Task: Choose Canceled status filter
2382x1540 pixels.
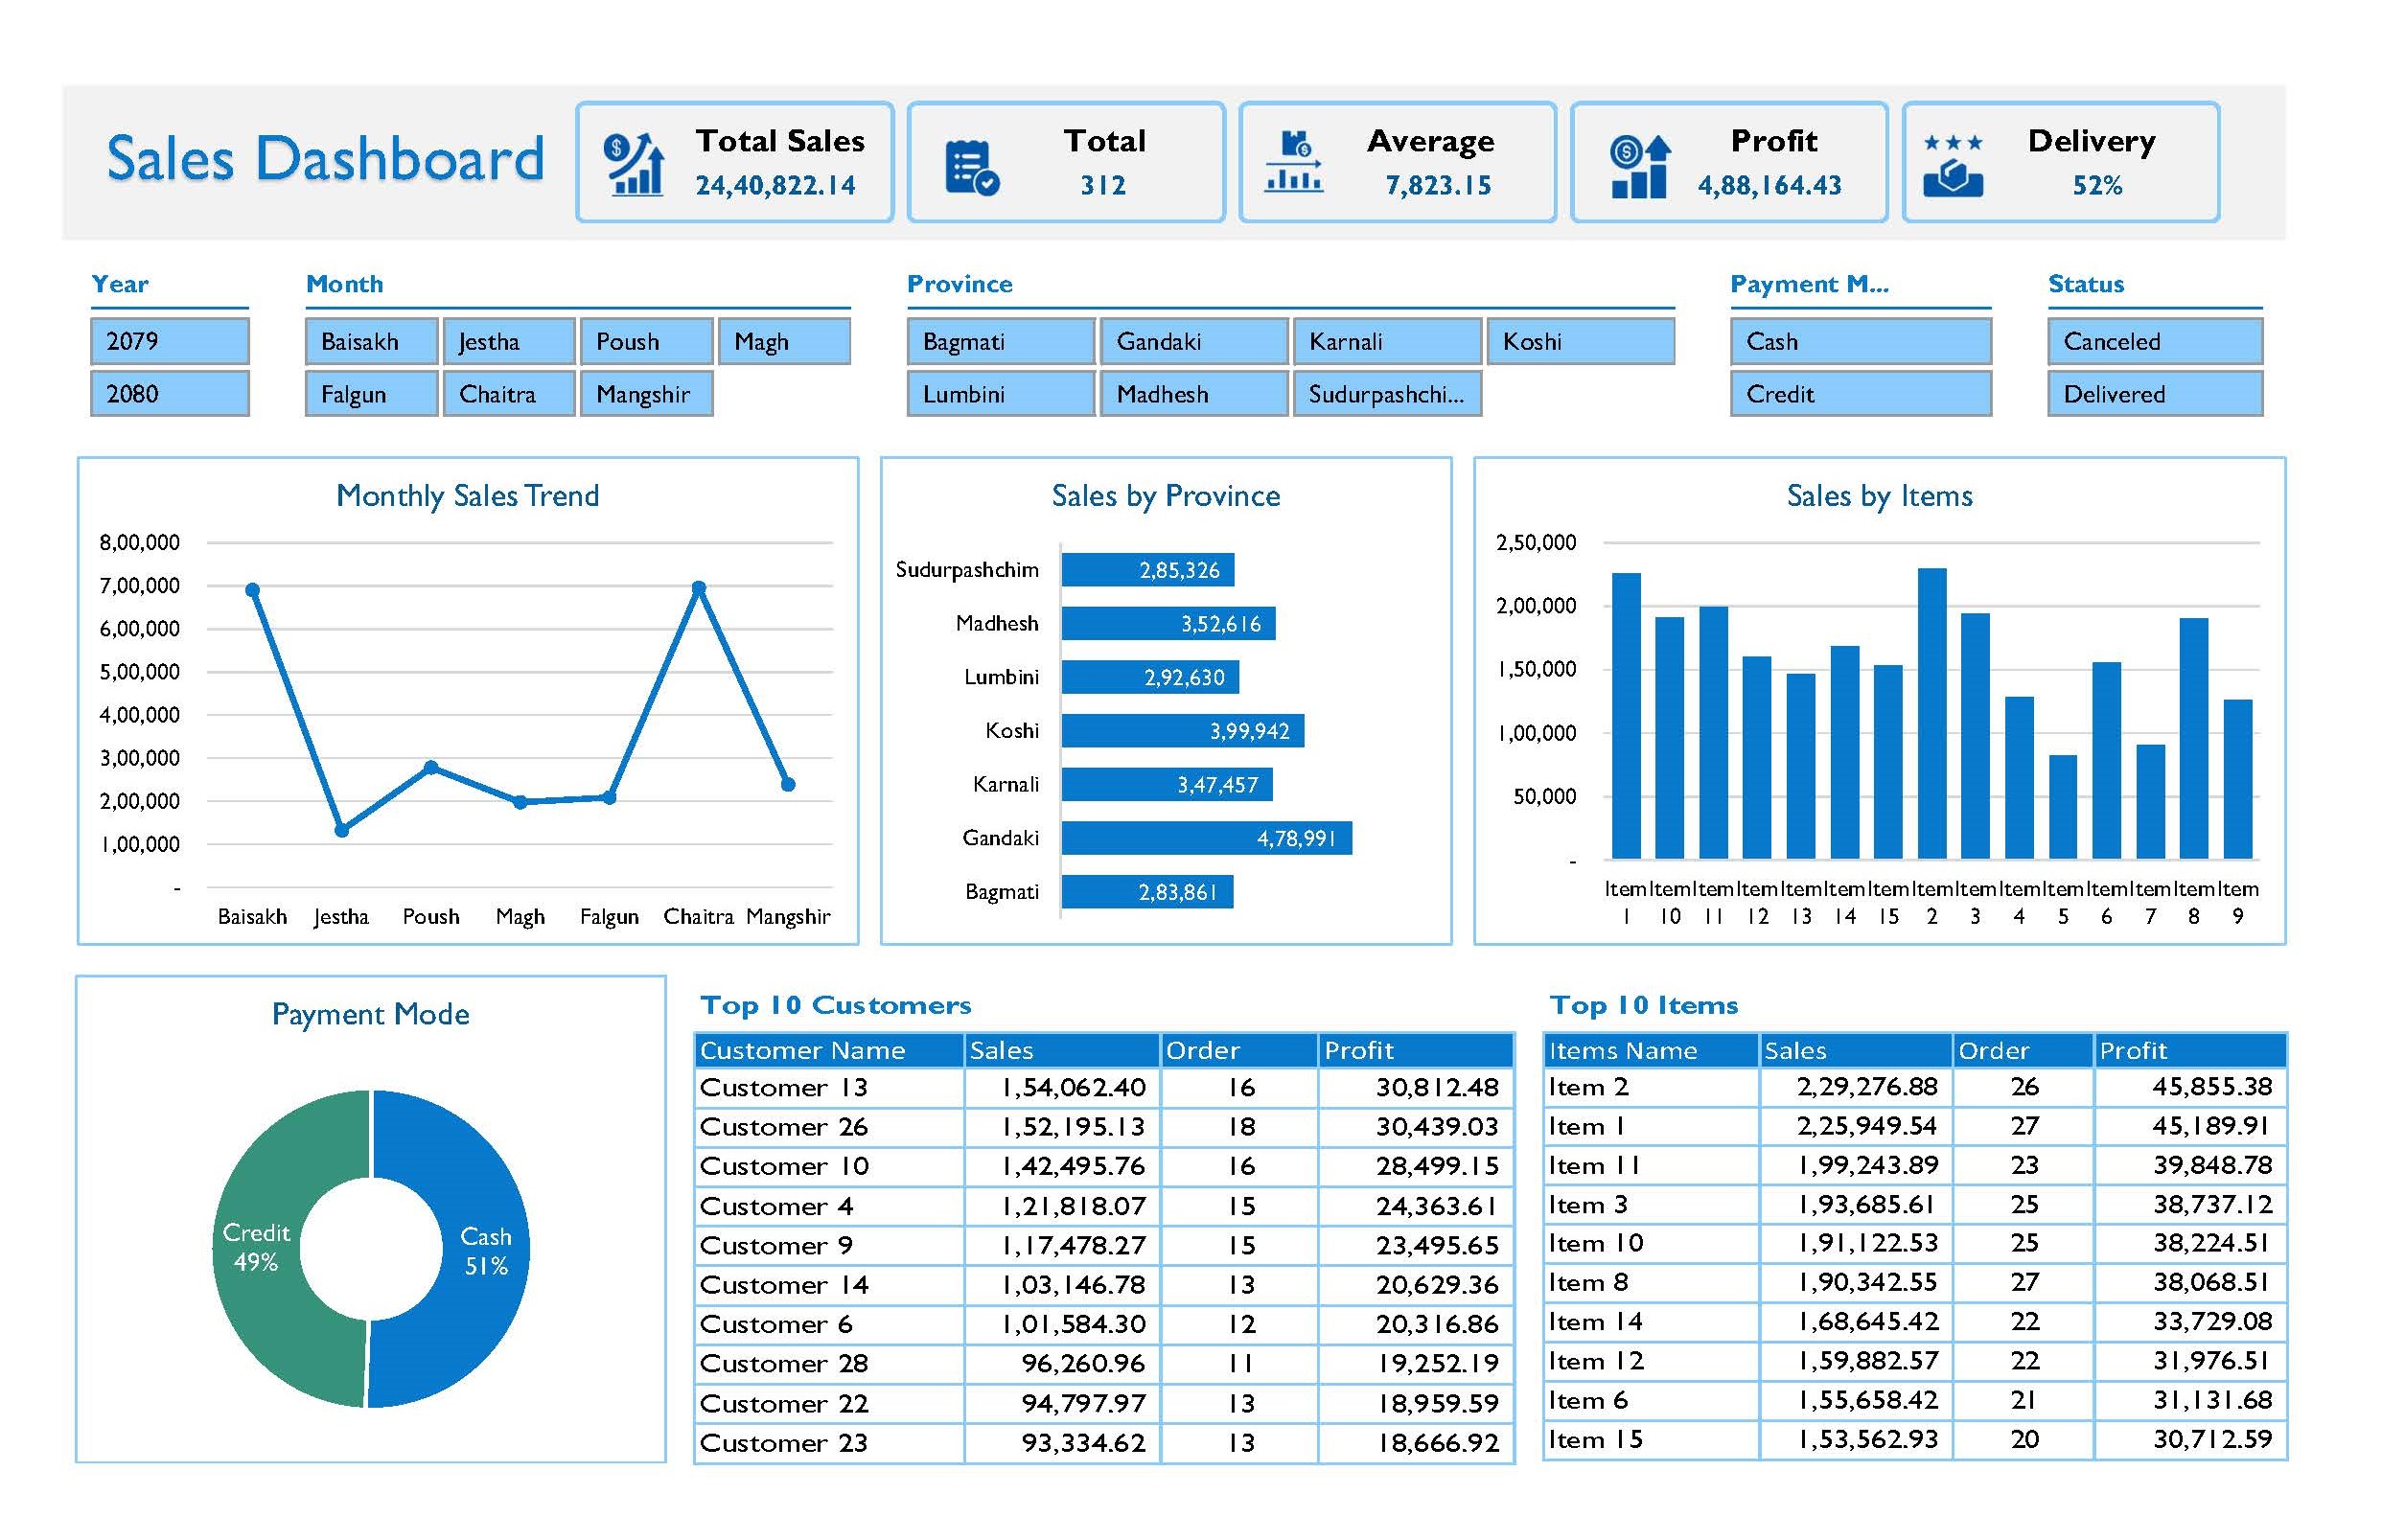Action: click(x=2155, y=341)
